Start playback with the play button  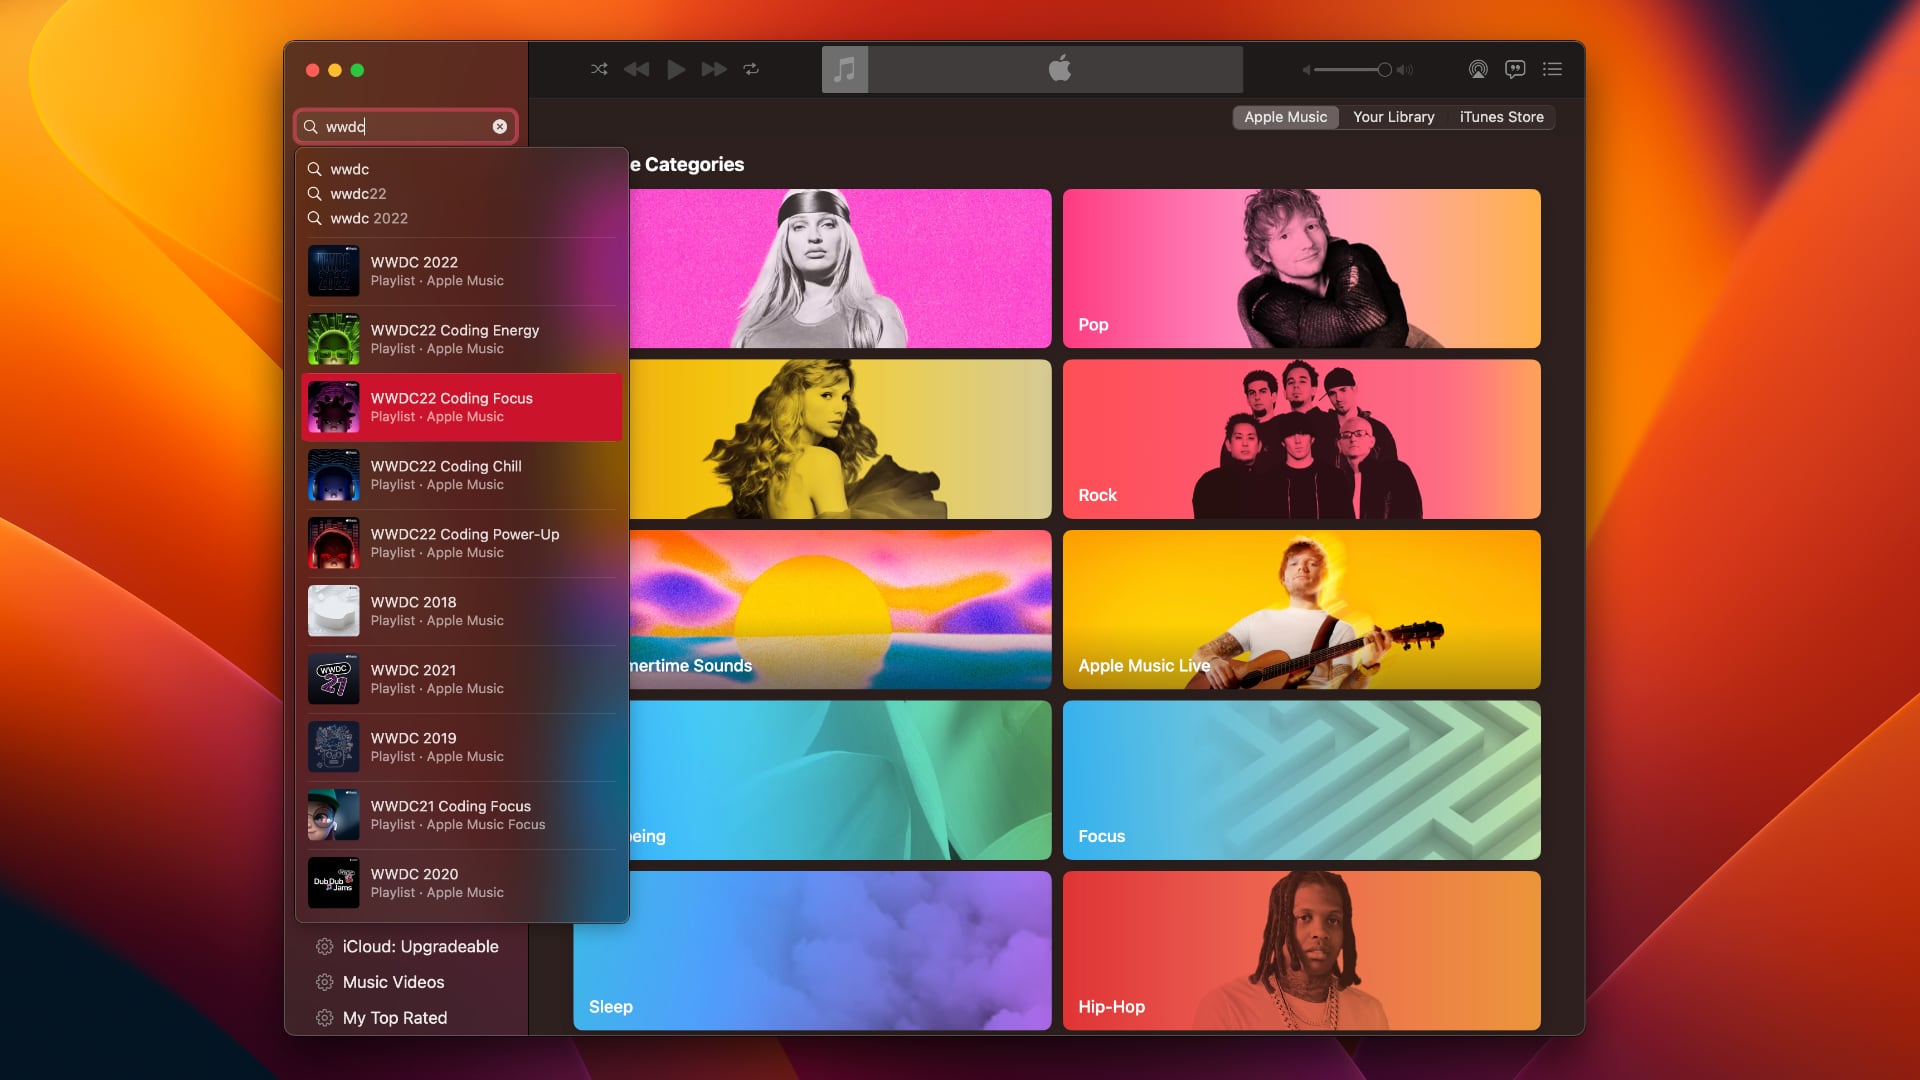click(x=676, y=69)
